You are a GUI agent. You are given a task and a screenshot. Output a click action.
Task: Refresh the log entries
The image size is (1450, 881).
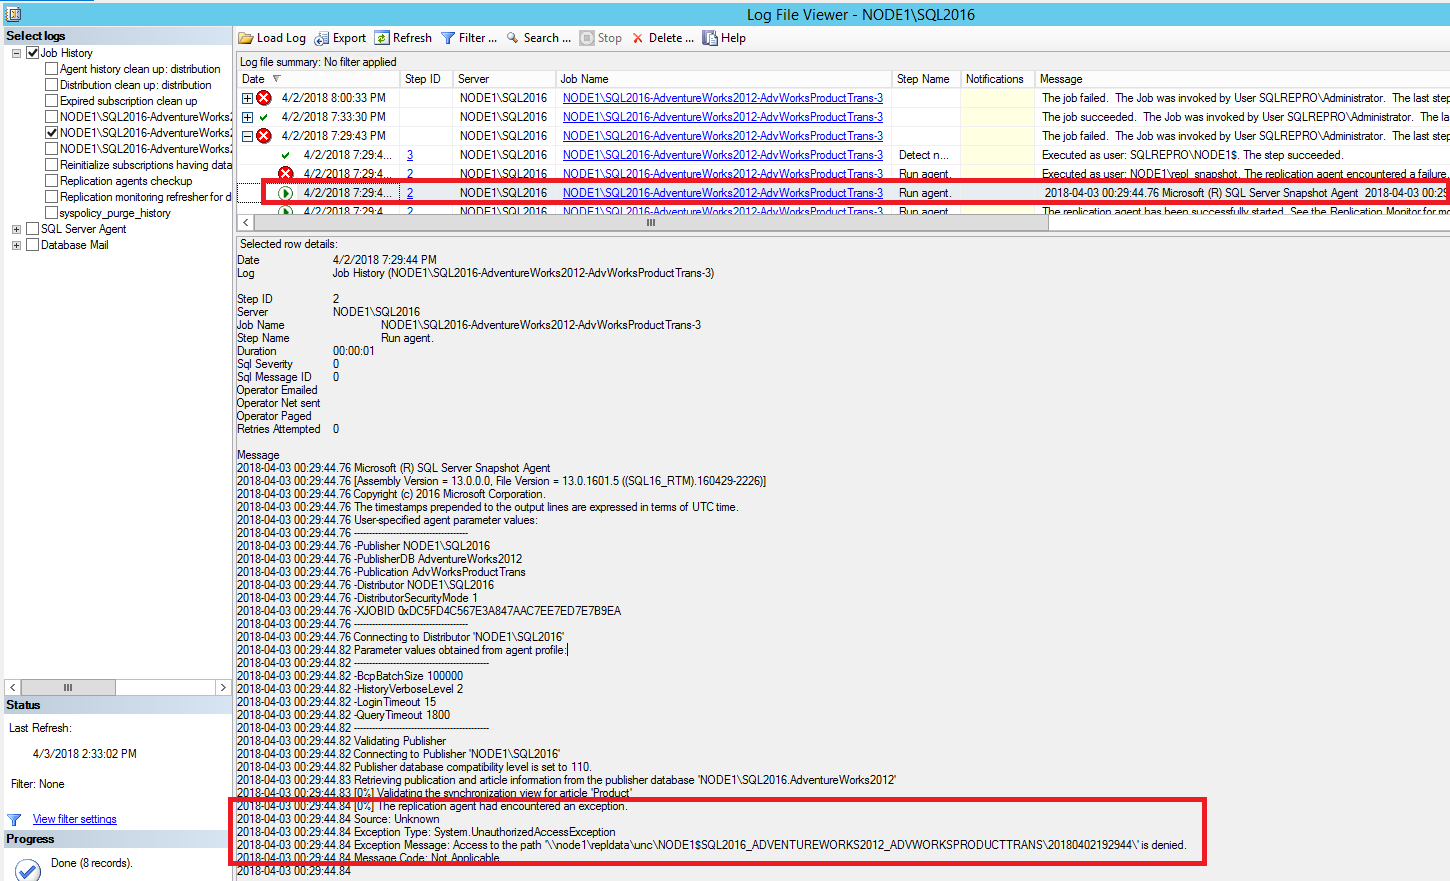coord(403,38)
